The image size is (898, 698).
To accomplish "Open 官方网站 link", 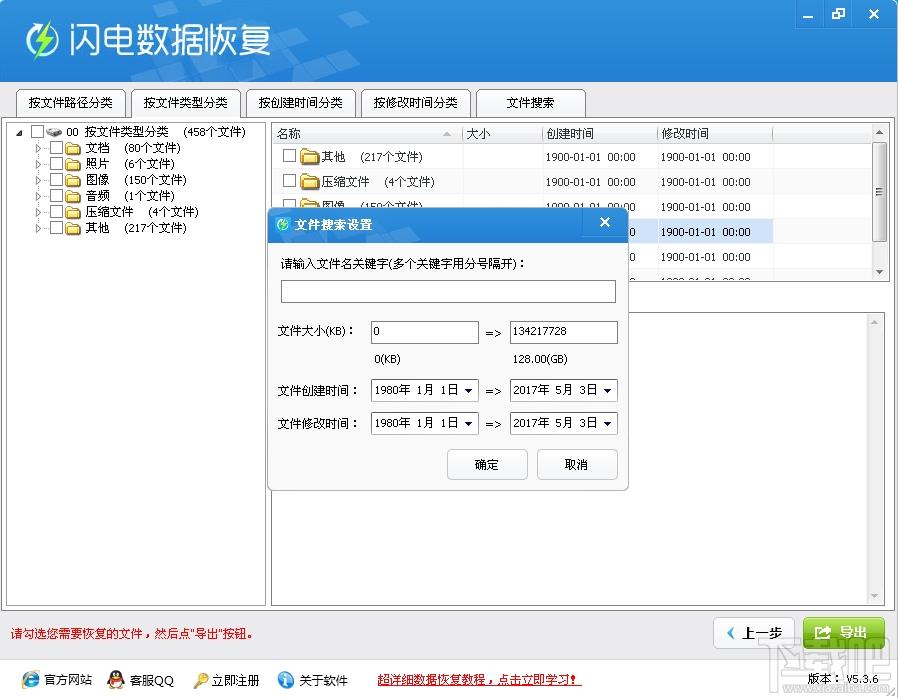I will [68, 680].
